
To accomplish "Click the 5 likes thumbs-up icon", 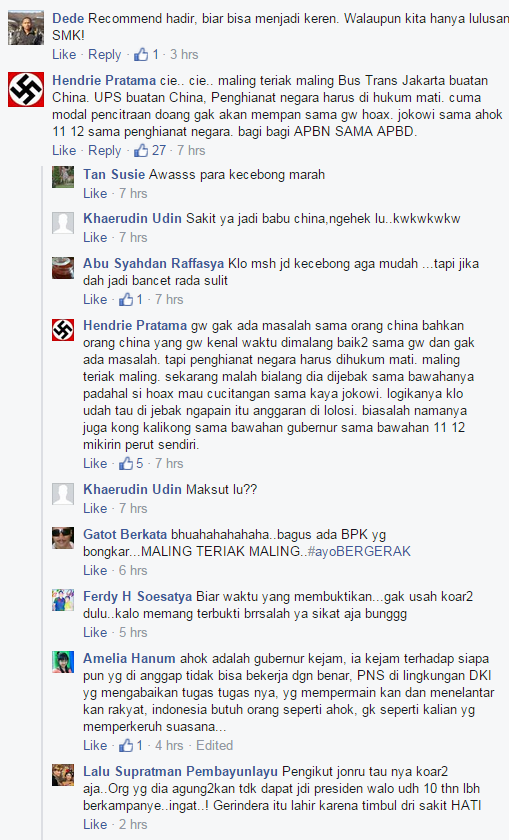I will point(126,463).
